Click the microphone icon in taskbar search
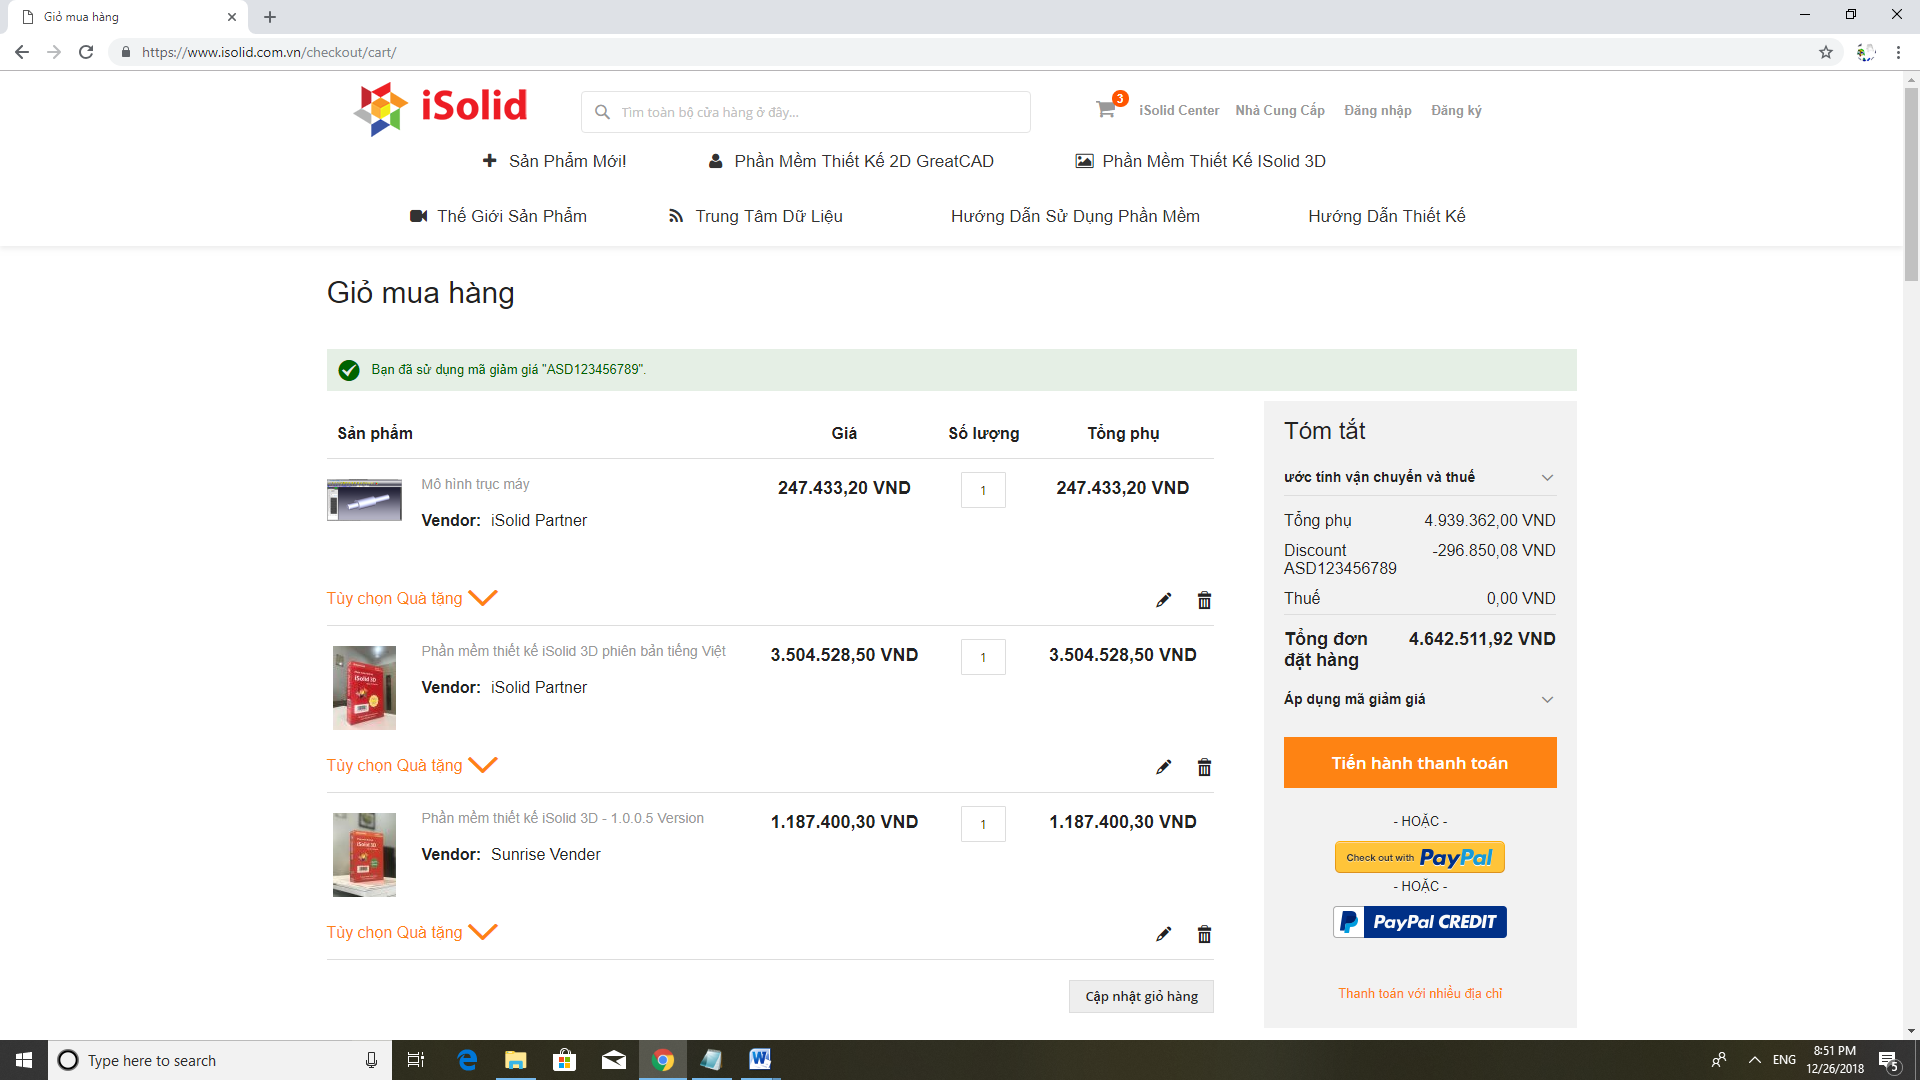The image size is (1920, 1080). pos(371,1060)
